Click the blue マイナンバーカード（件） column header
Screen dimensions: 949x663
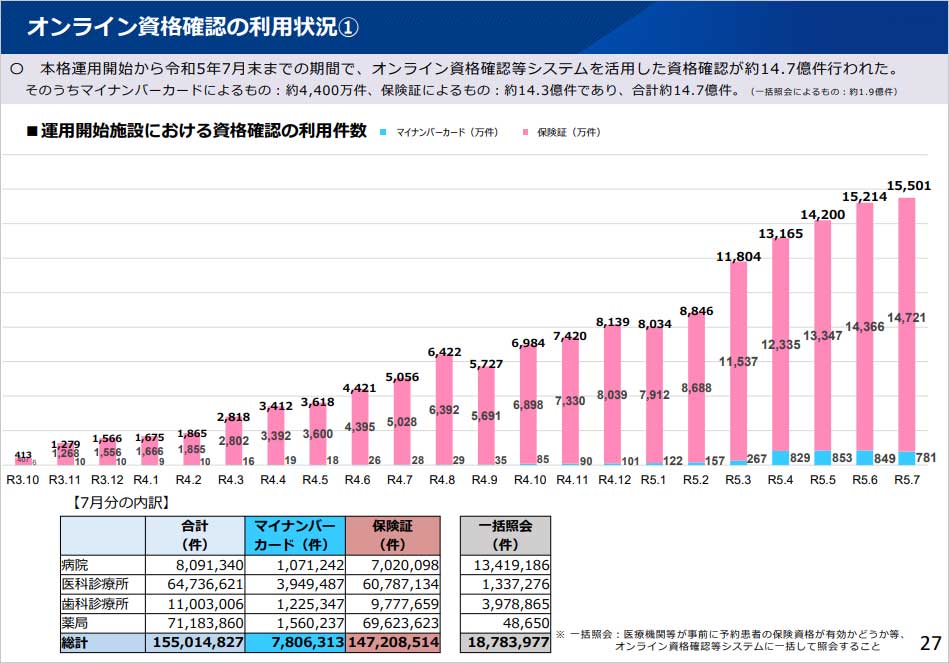293,533
